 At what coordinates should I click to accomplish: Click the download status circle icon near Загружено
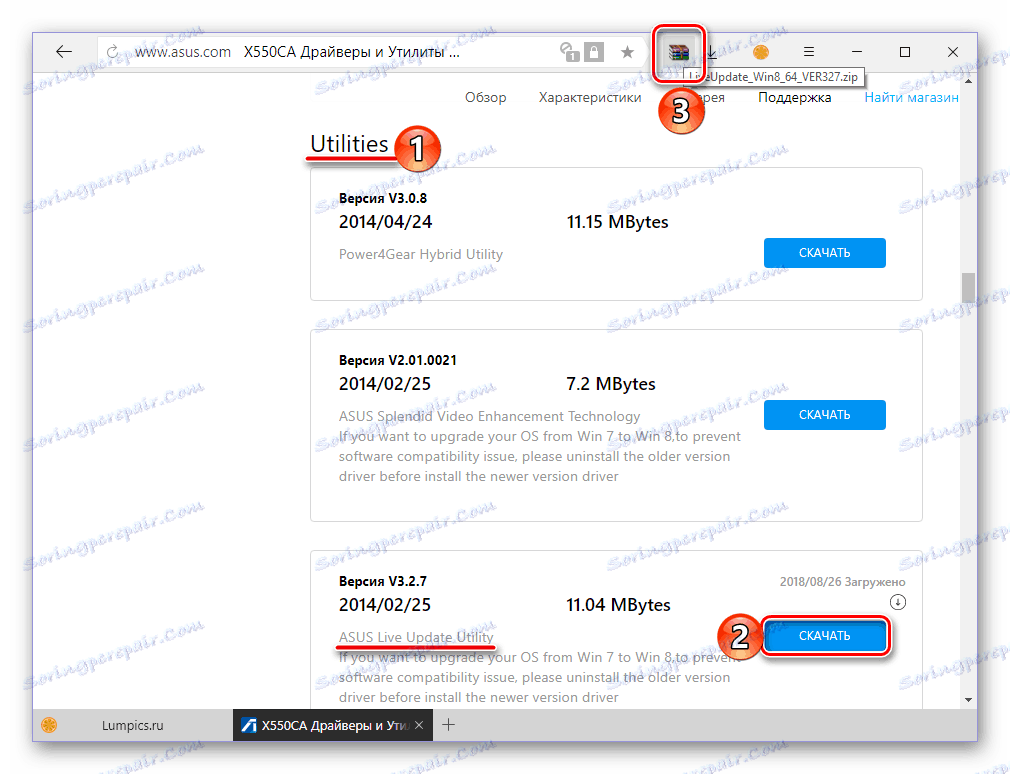tap(897, 602)
